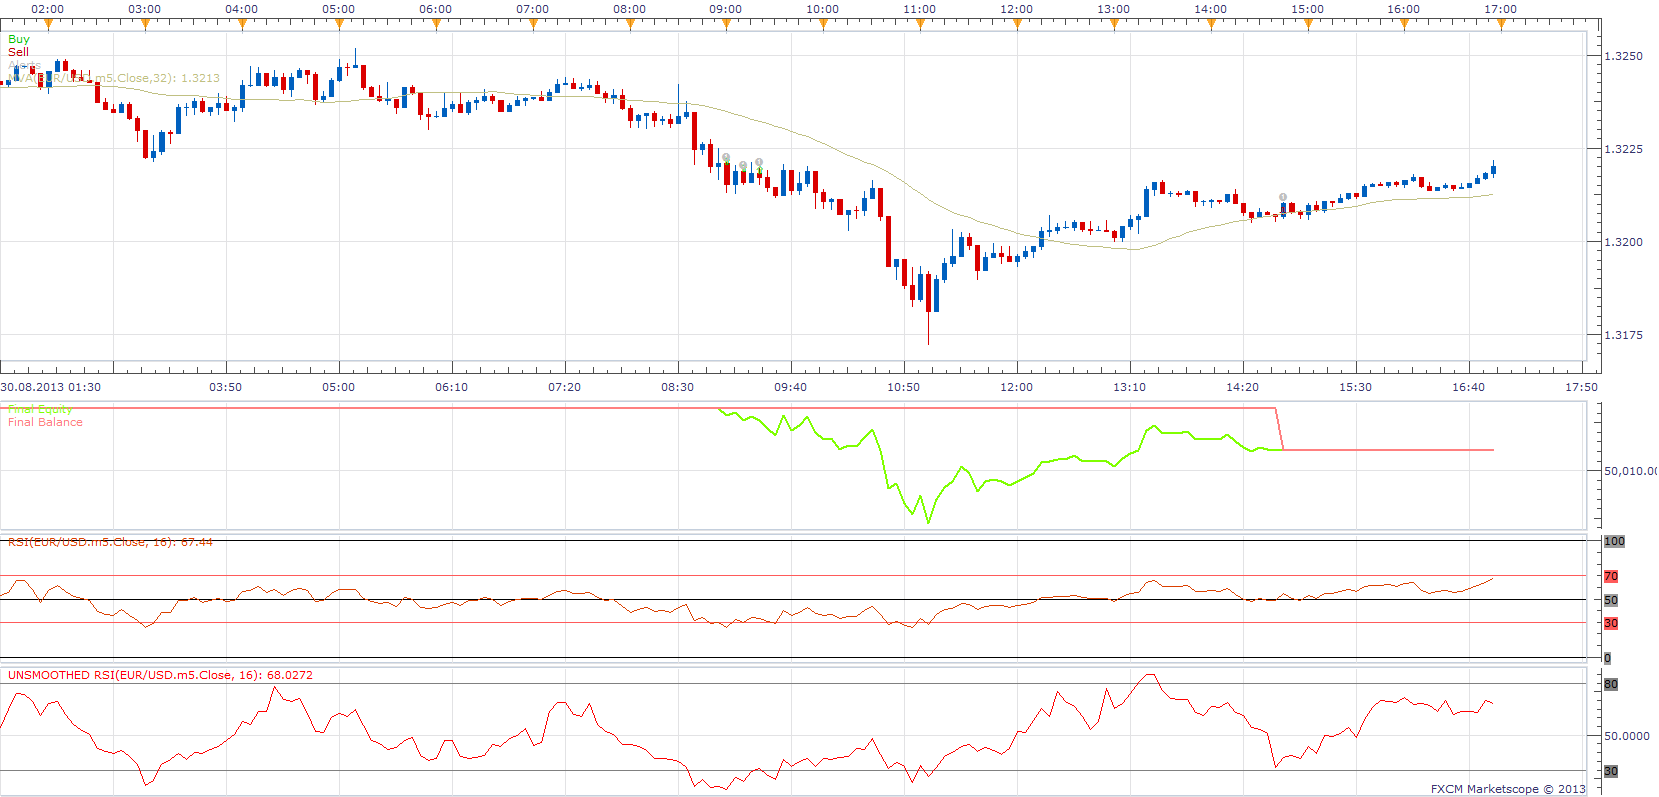The width and height of the screenshot is (1659, 797).
Task: Select the 13:10 bottom axis label
Action: (x=1130, y=387)
